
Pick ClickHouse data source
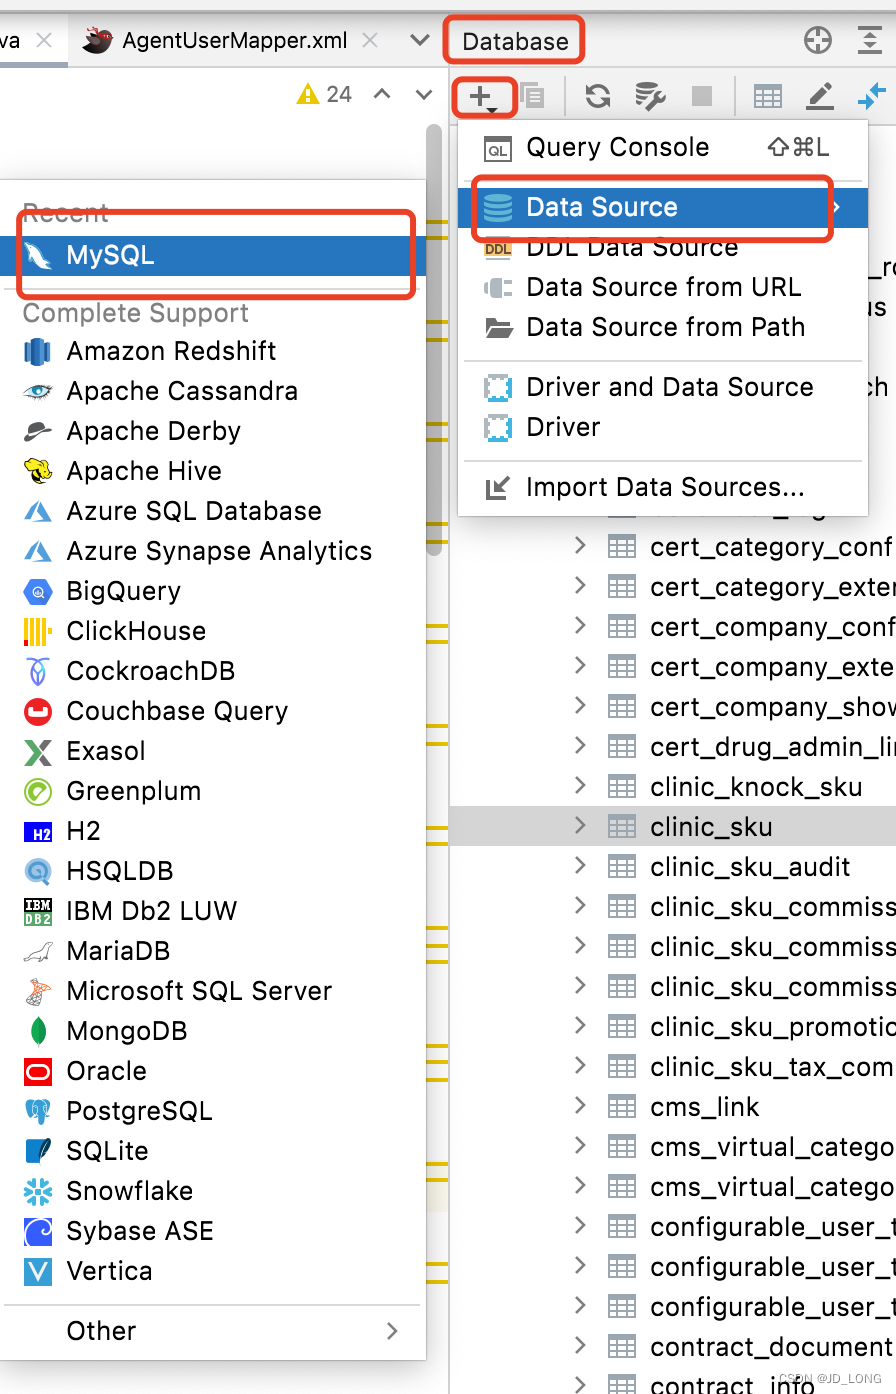[x=213, y=631]
